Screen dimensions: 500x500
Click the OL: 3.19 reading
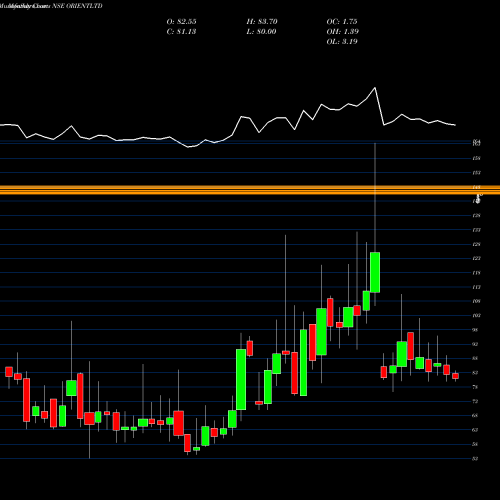(x=342, y=42)
